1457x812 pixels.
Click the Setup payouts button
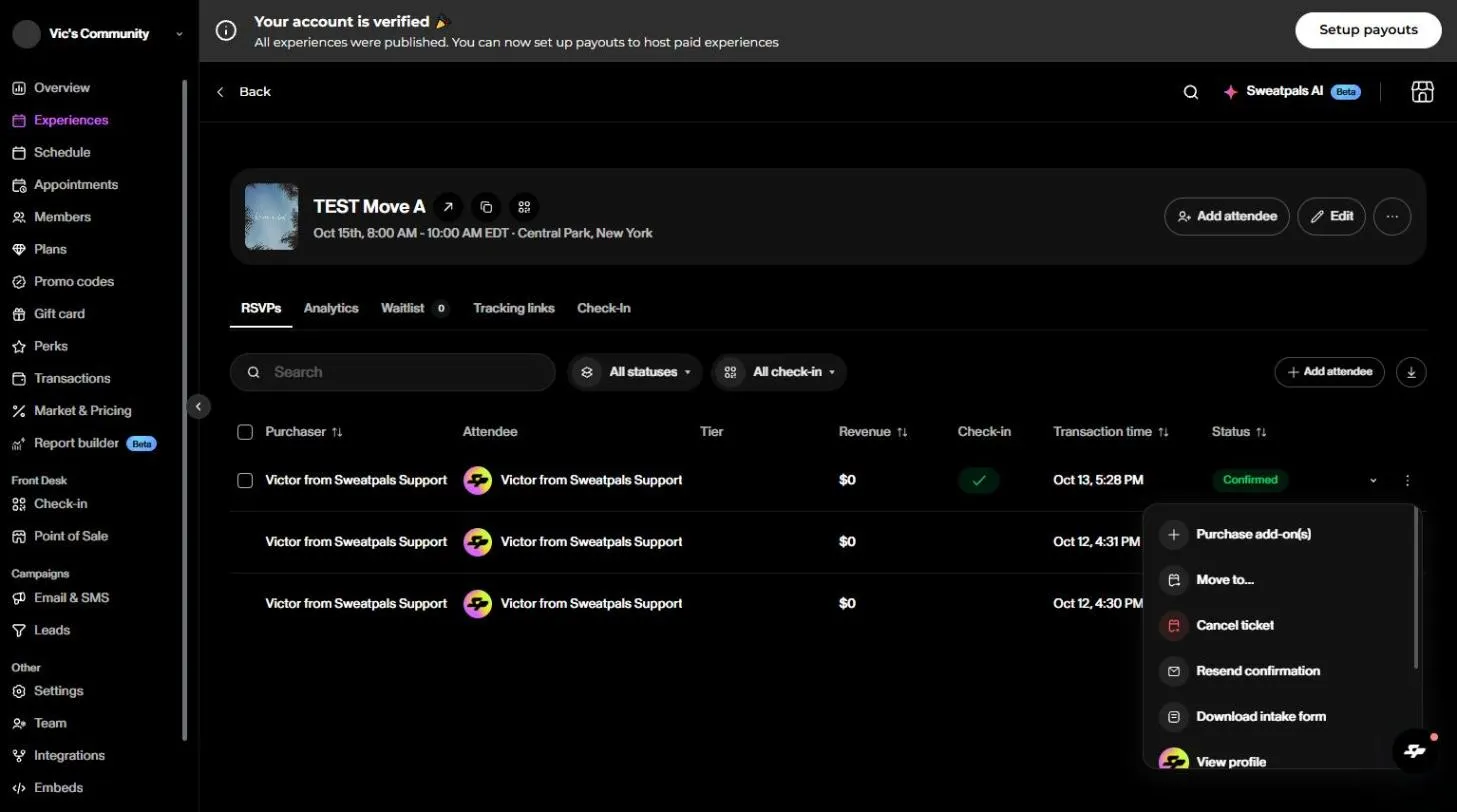(x=1368, y=30)
